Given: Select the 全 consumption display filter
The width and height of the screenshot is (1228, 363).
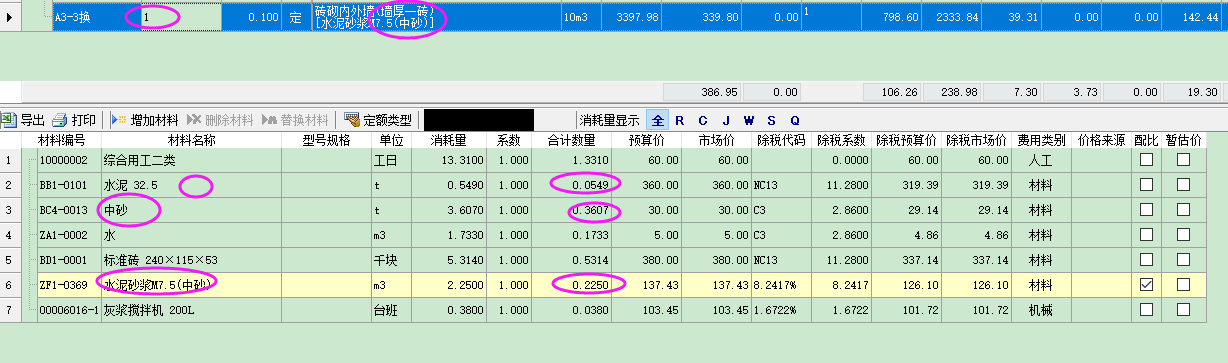Looking at the screenshot, I should [658, 120].
